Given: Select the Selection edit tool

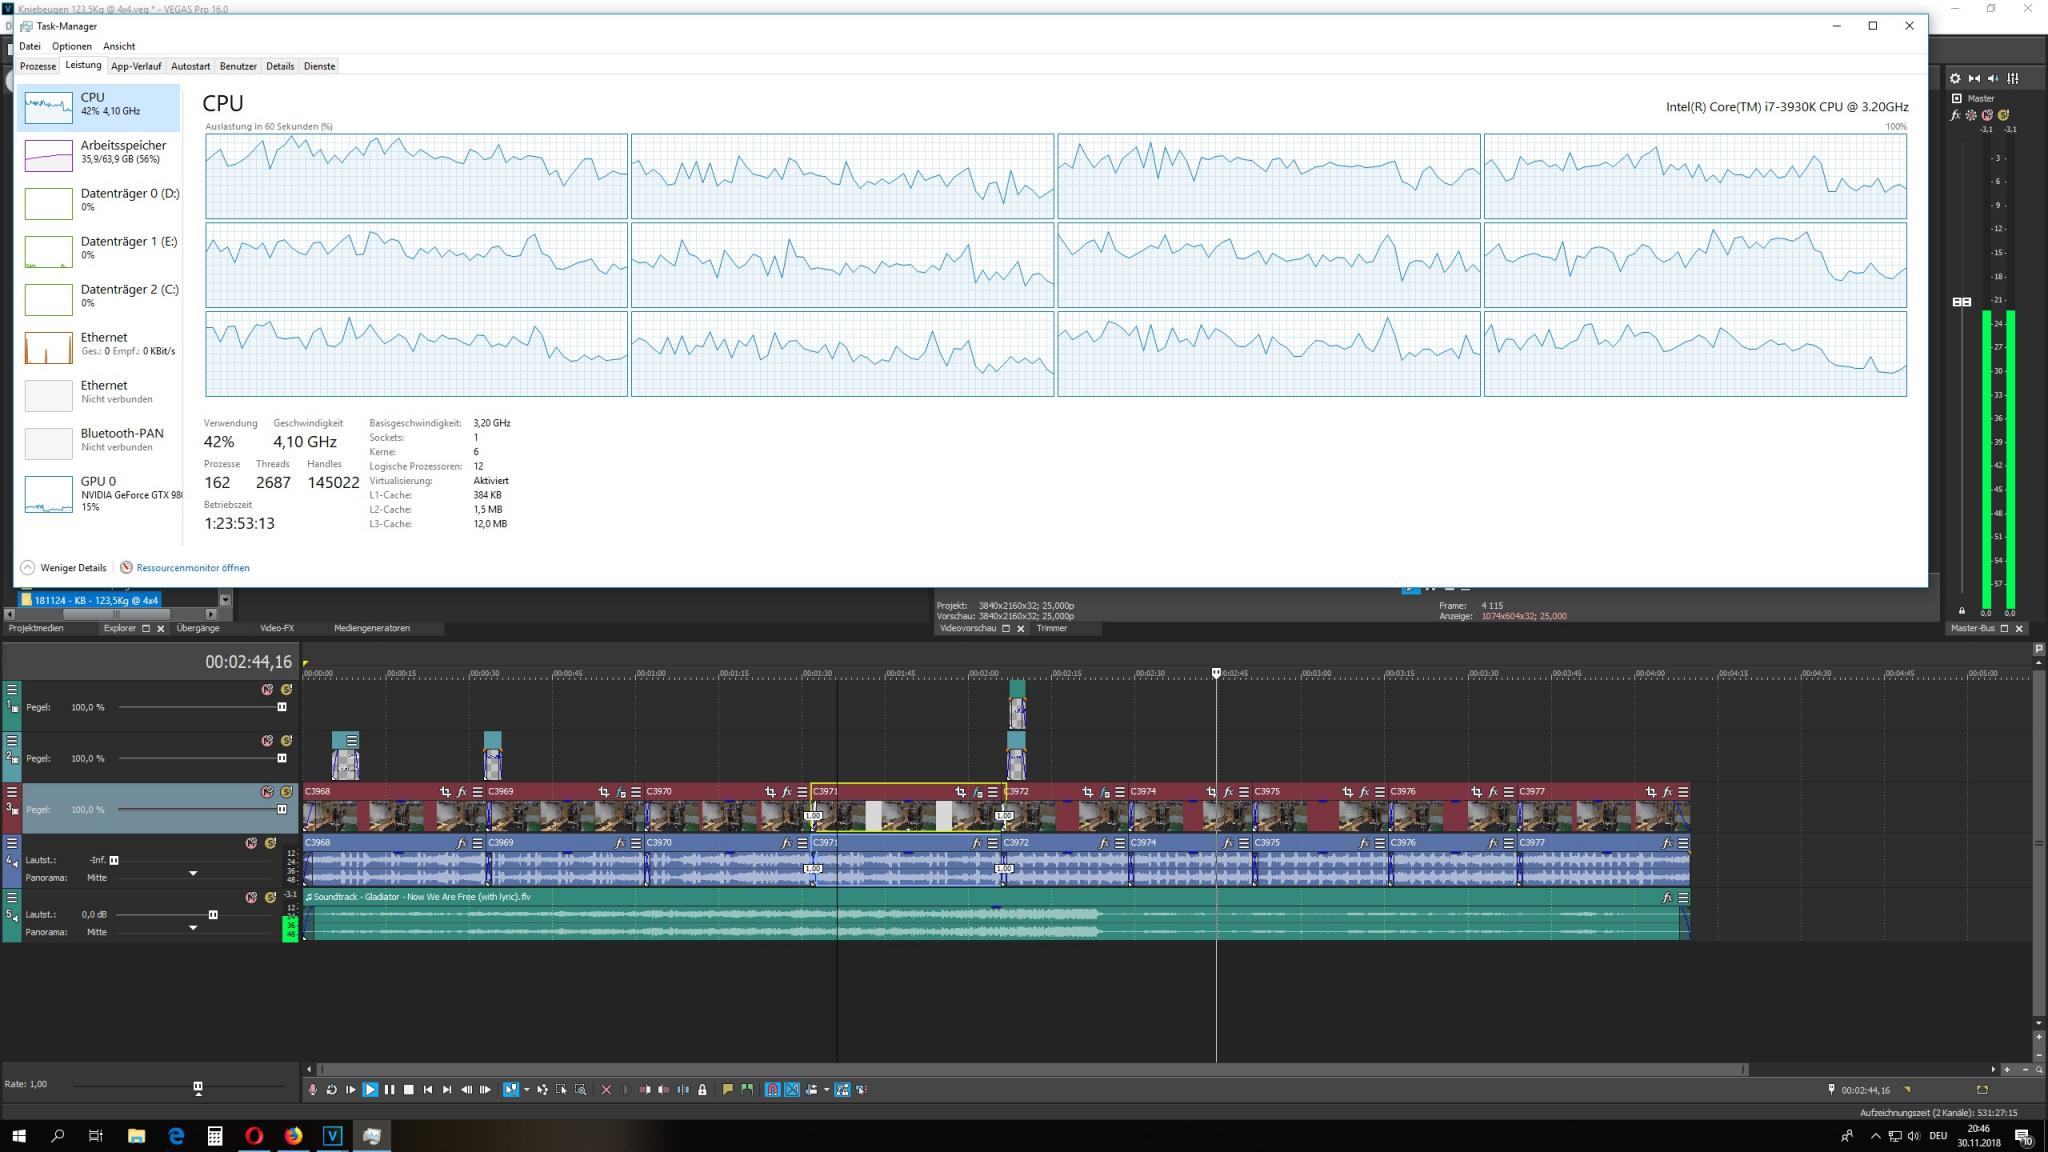Looking at the screenshot, I should tap(561, 1089).
